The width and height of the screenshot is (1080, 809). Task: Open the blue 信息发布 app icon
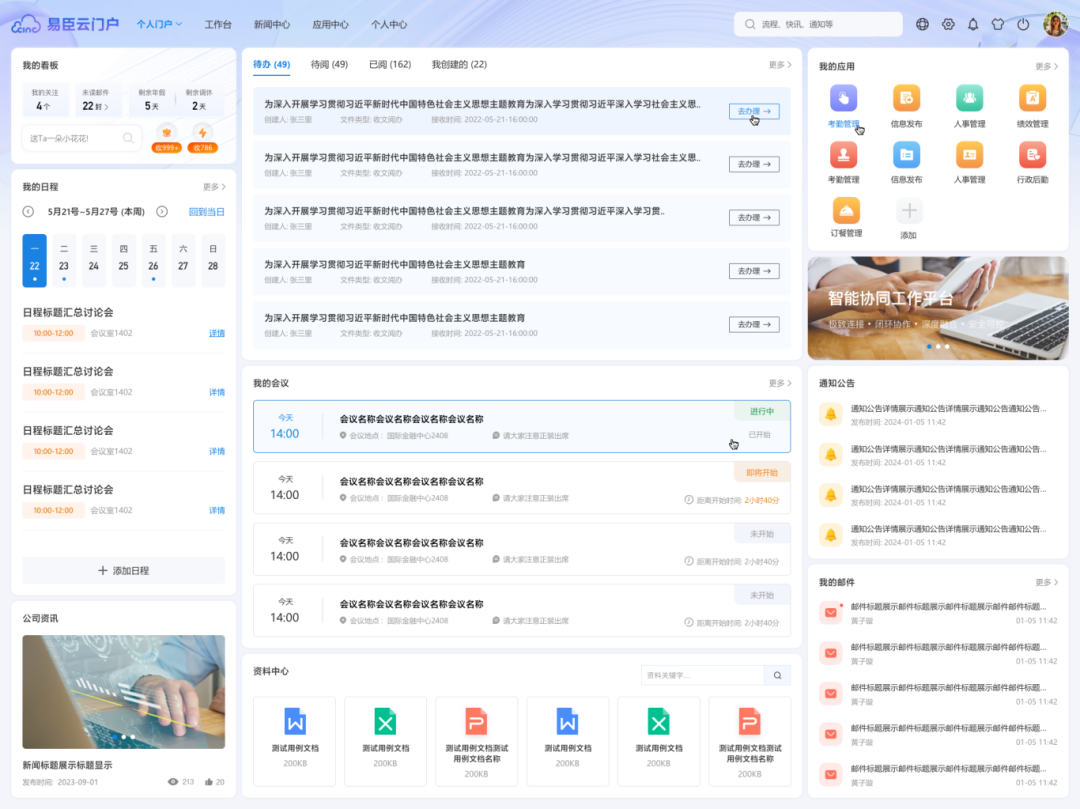click(906, 155)
